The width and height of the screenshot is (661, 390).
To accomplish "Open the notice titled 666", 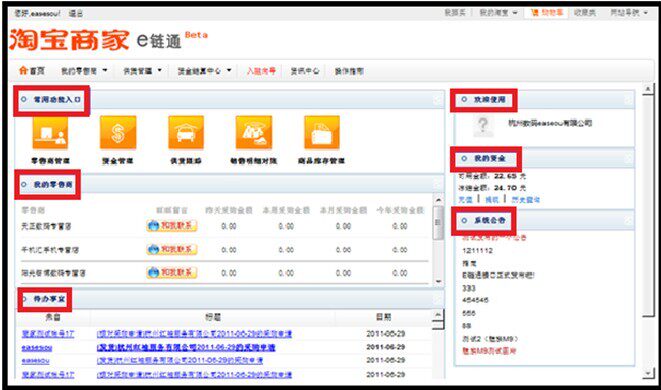I will 469,313.
